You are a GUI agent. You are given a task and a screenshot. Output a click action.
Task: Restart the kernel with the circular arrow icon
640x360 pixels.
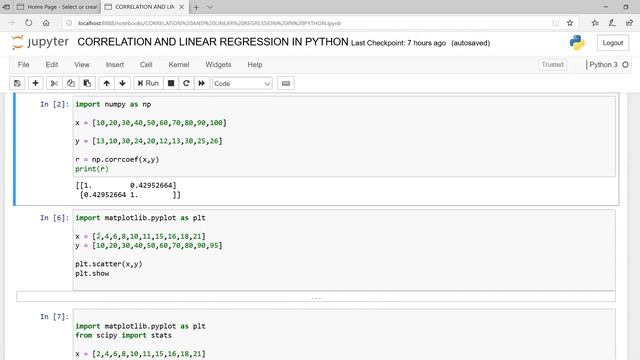pyautogui.click(x=186, y=83)
